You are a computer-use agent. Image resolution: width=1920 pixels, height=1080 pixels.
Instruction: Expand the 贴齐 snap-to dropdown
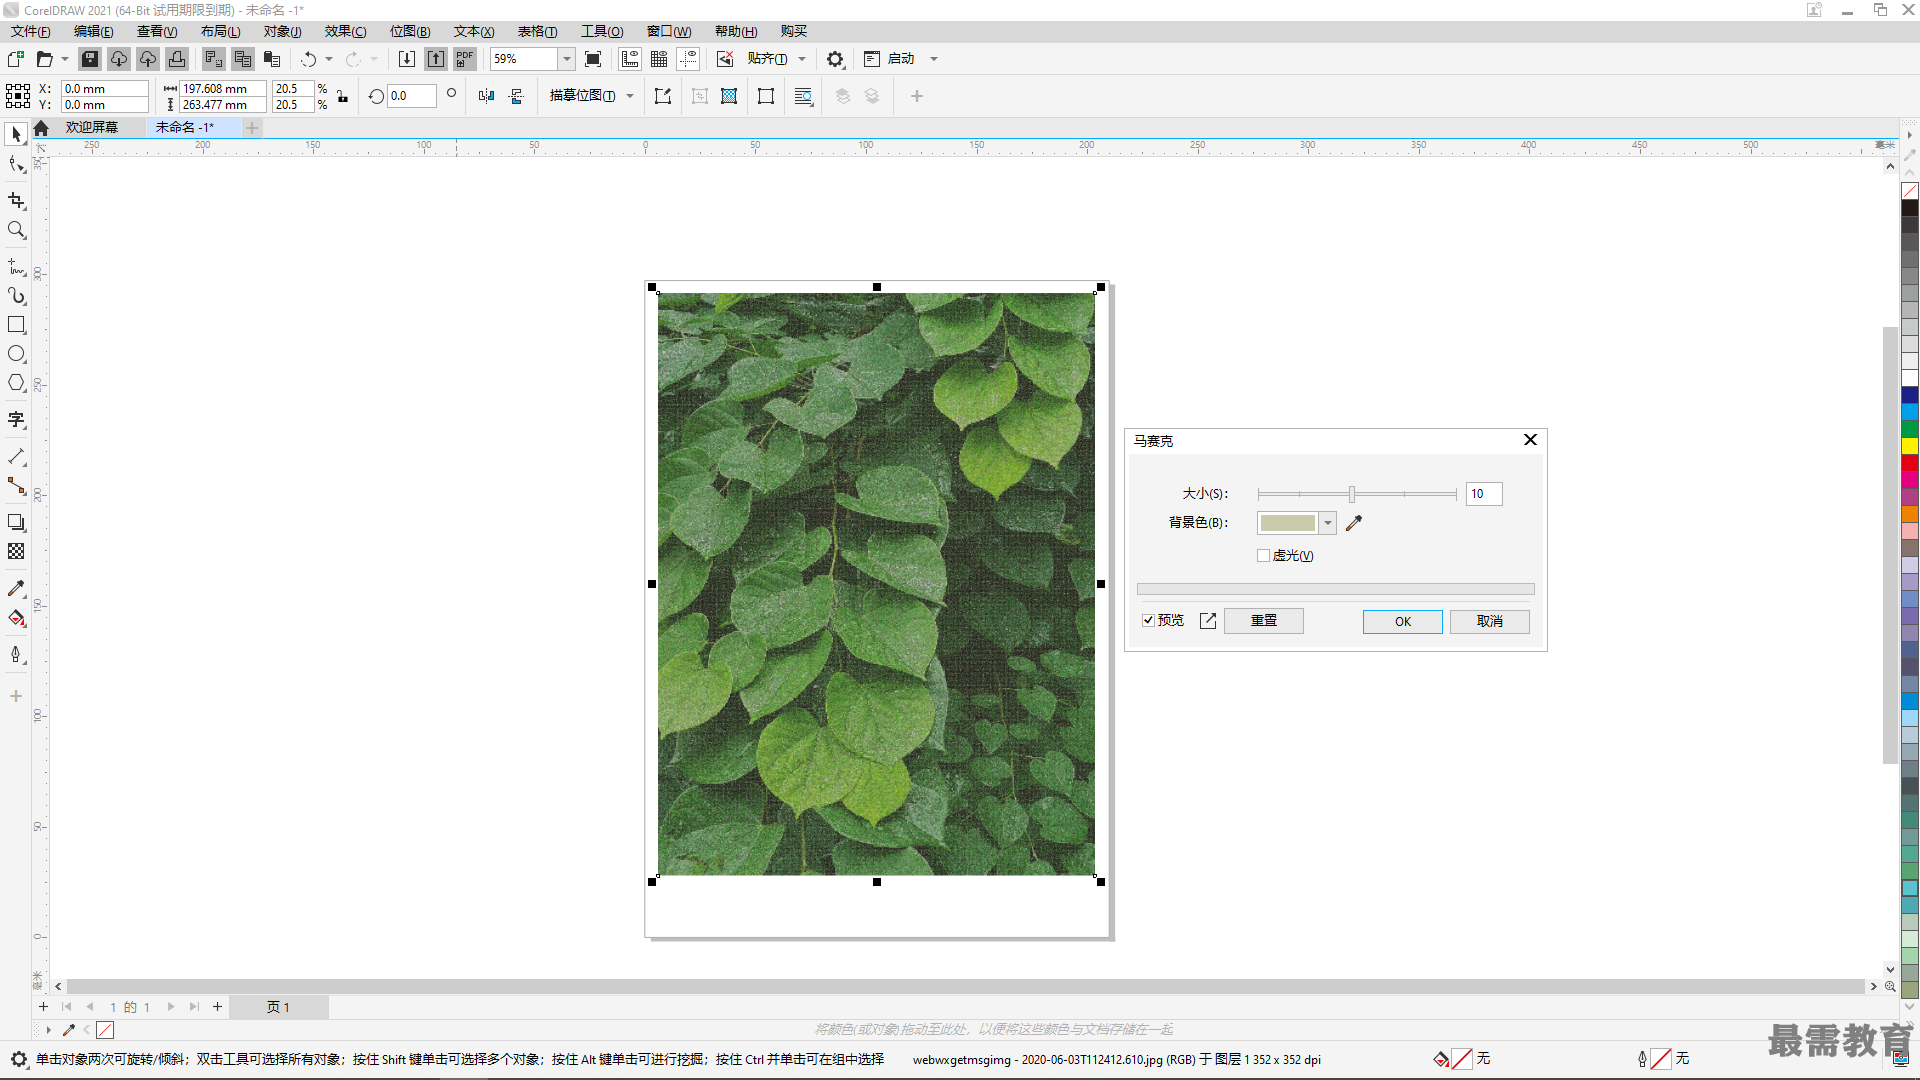pyautogui.click(x=802, y=59)
